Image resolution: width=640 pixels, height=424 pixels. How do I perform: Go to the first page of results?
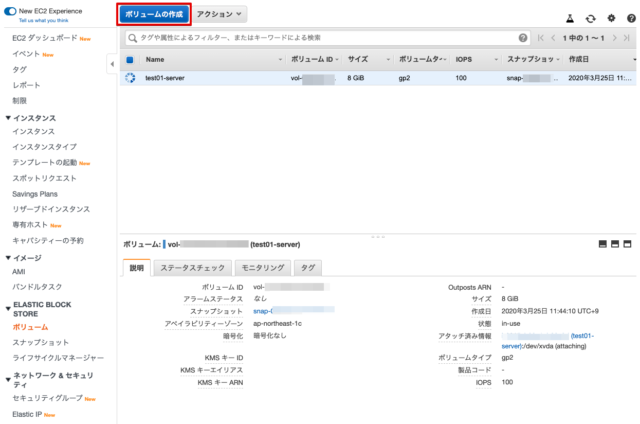(541, 38)
